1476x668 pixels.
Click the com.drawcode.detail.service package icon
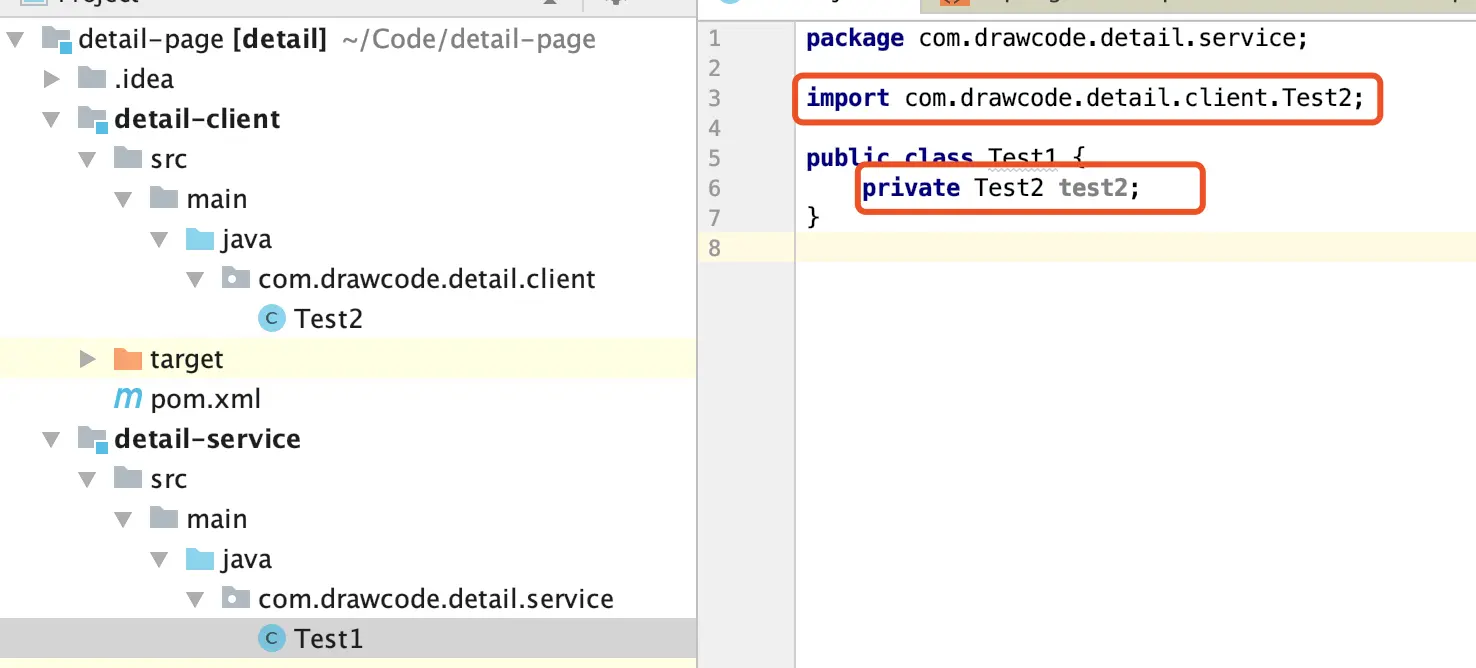coord(236,598)
